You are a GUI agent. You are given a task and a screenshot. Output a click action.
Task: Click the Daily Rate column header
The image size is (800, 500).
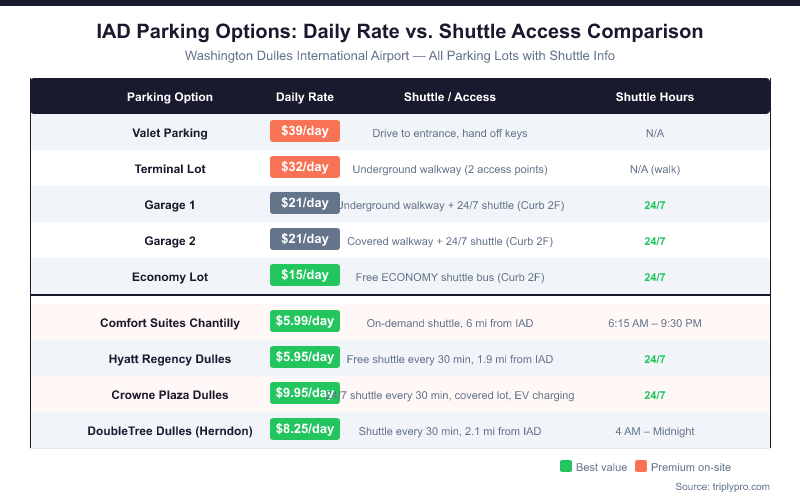coord(305,97)
